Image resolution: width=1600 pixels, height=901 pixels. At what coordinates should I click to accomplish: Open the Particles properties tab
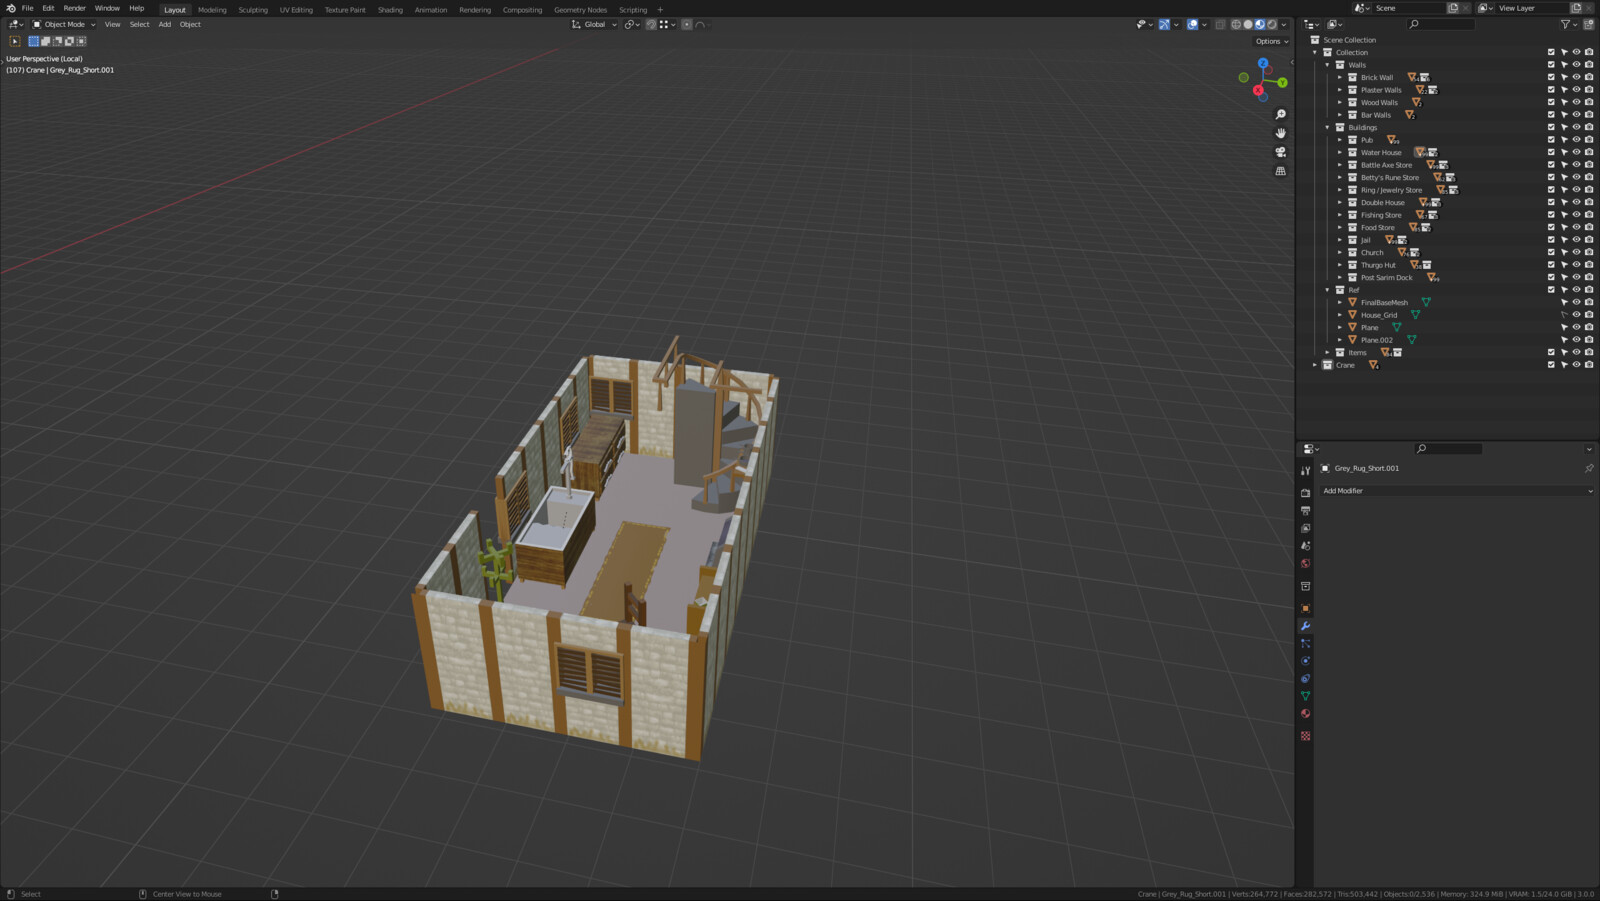(1305, 643)
